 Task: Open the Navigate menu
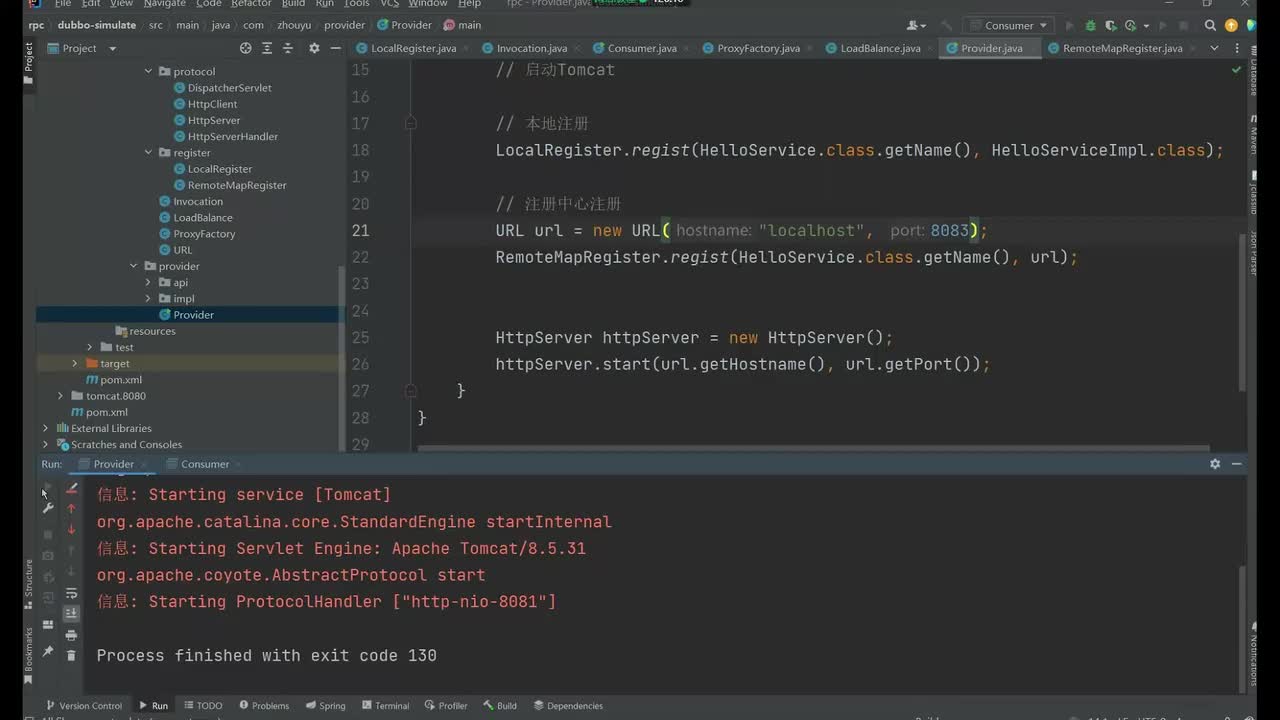(164, 4)
